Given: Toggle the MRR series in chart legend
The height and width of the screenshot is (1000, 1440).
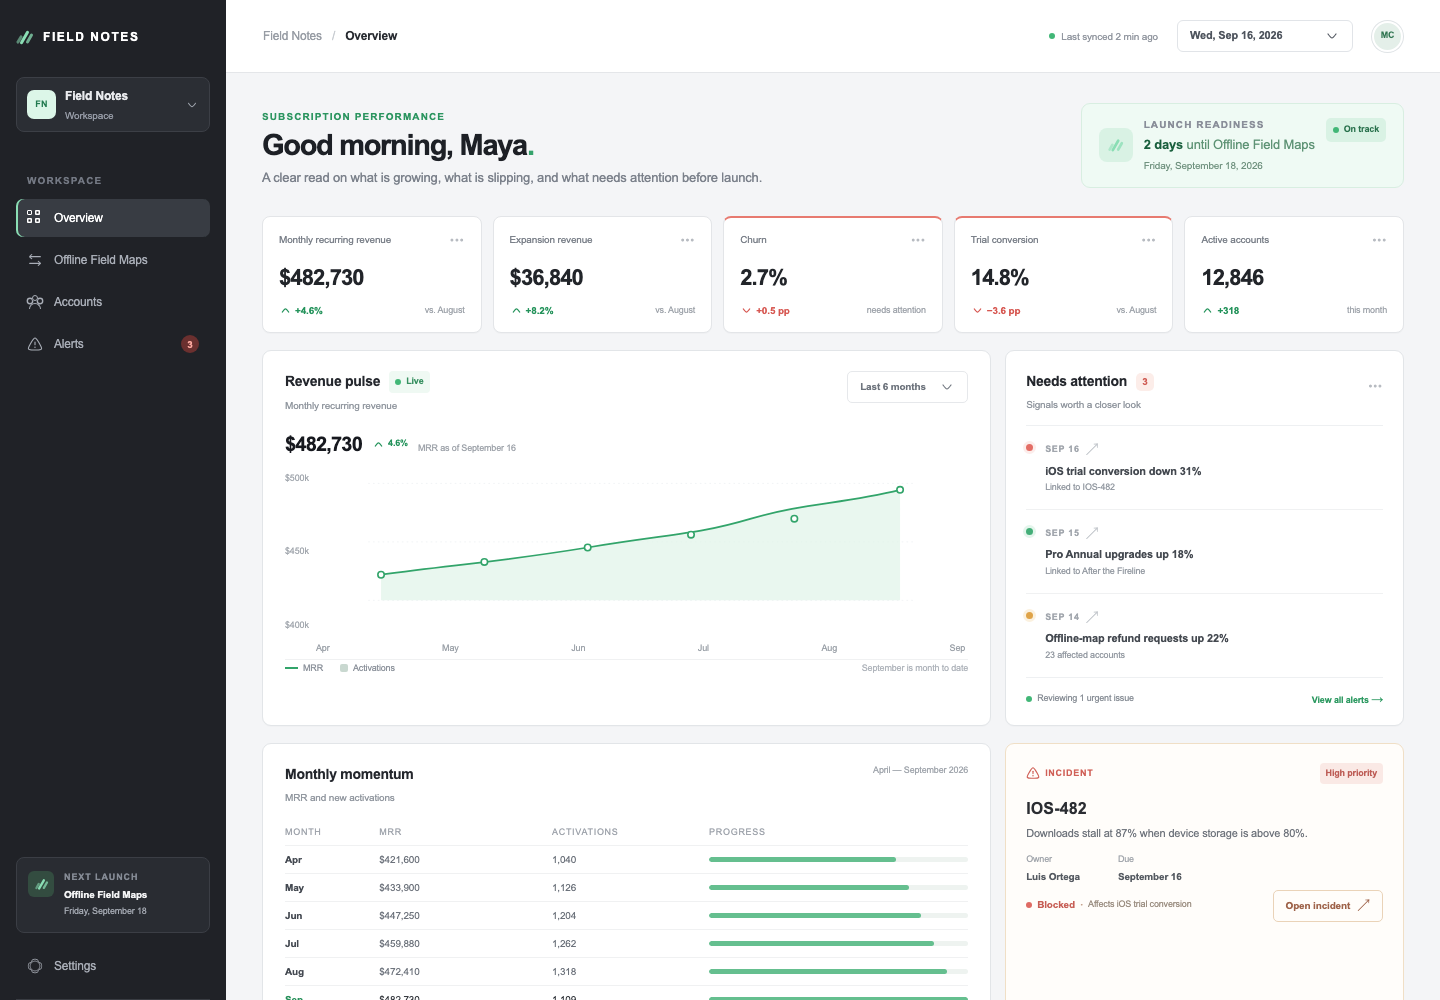Looking at the screenshot, I should 304,668.
